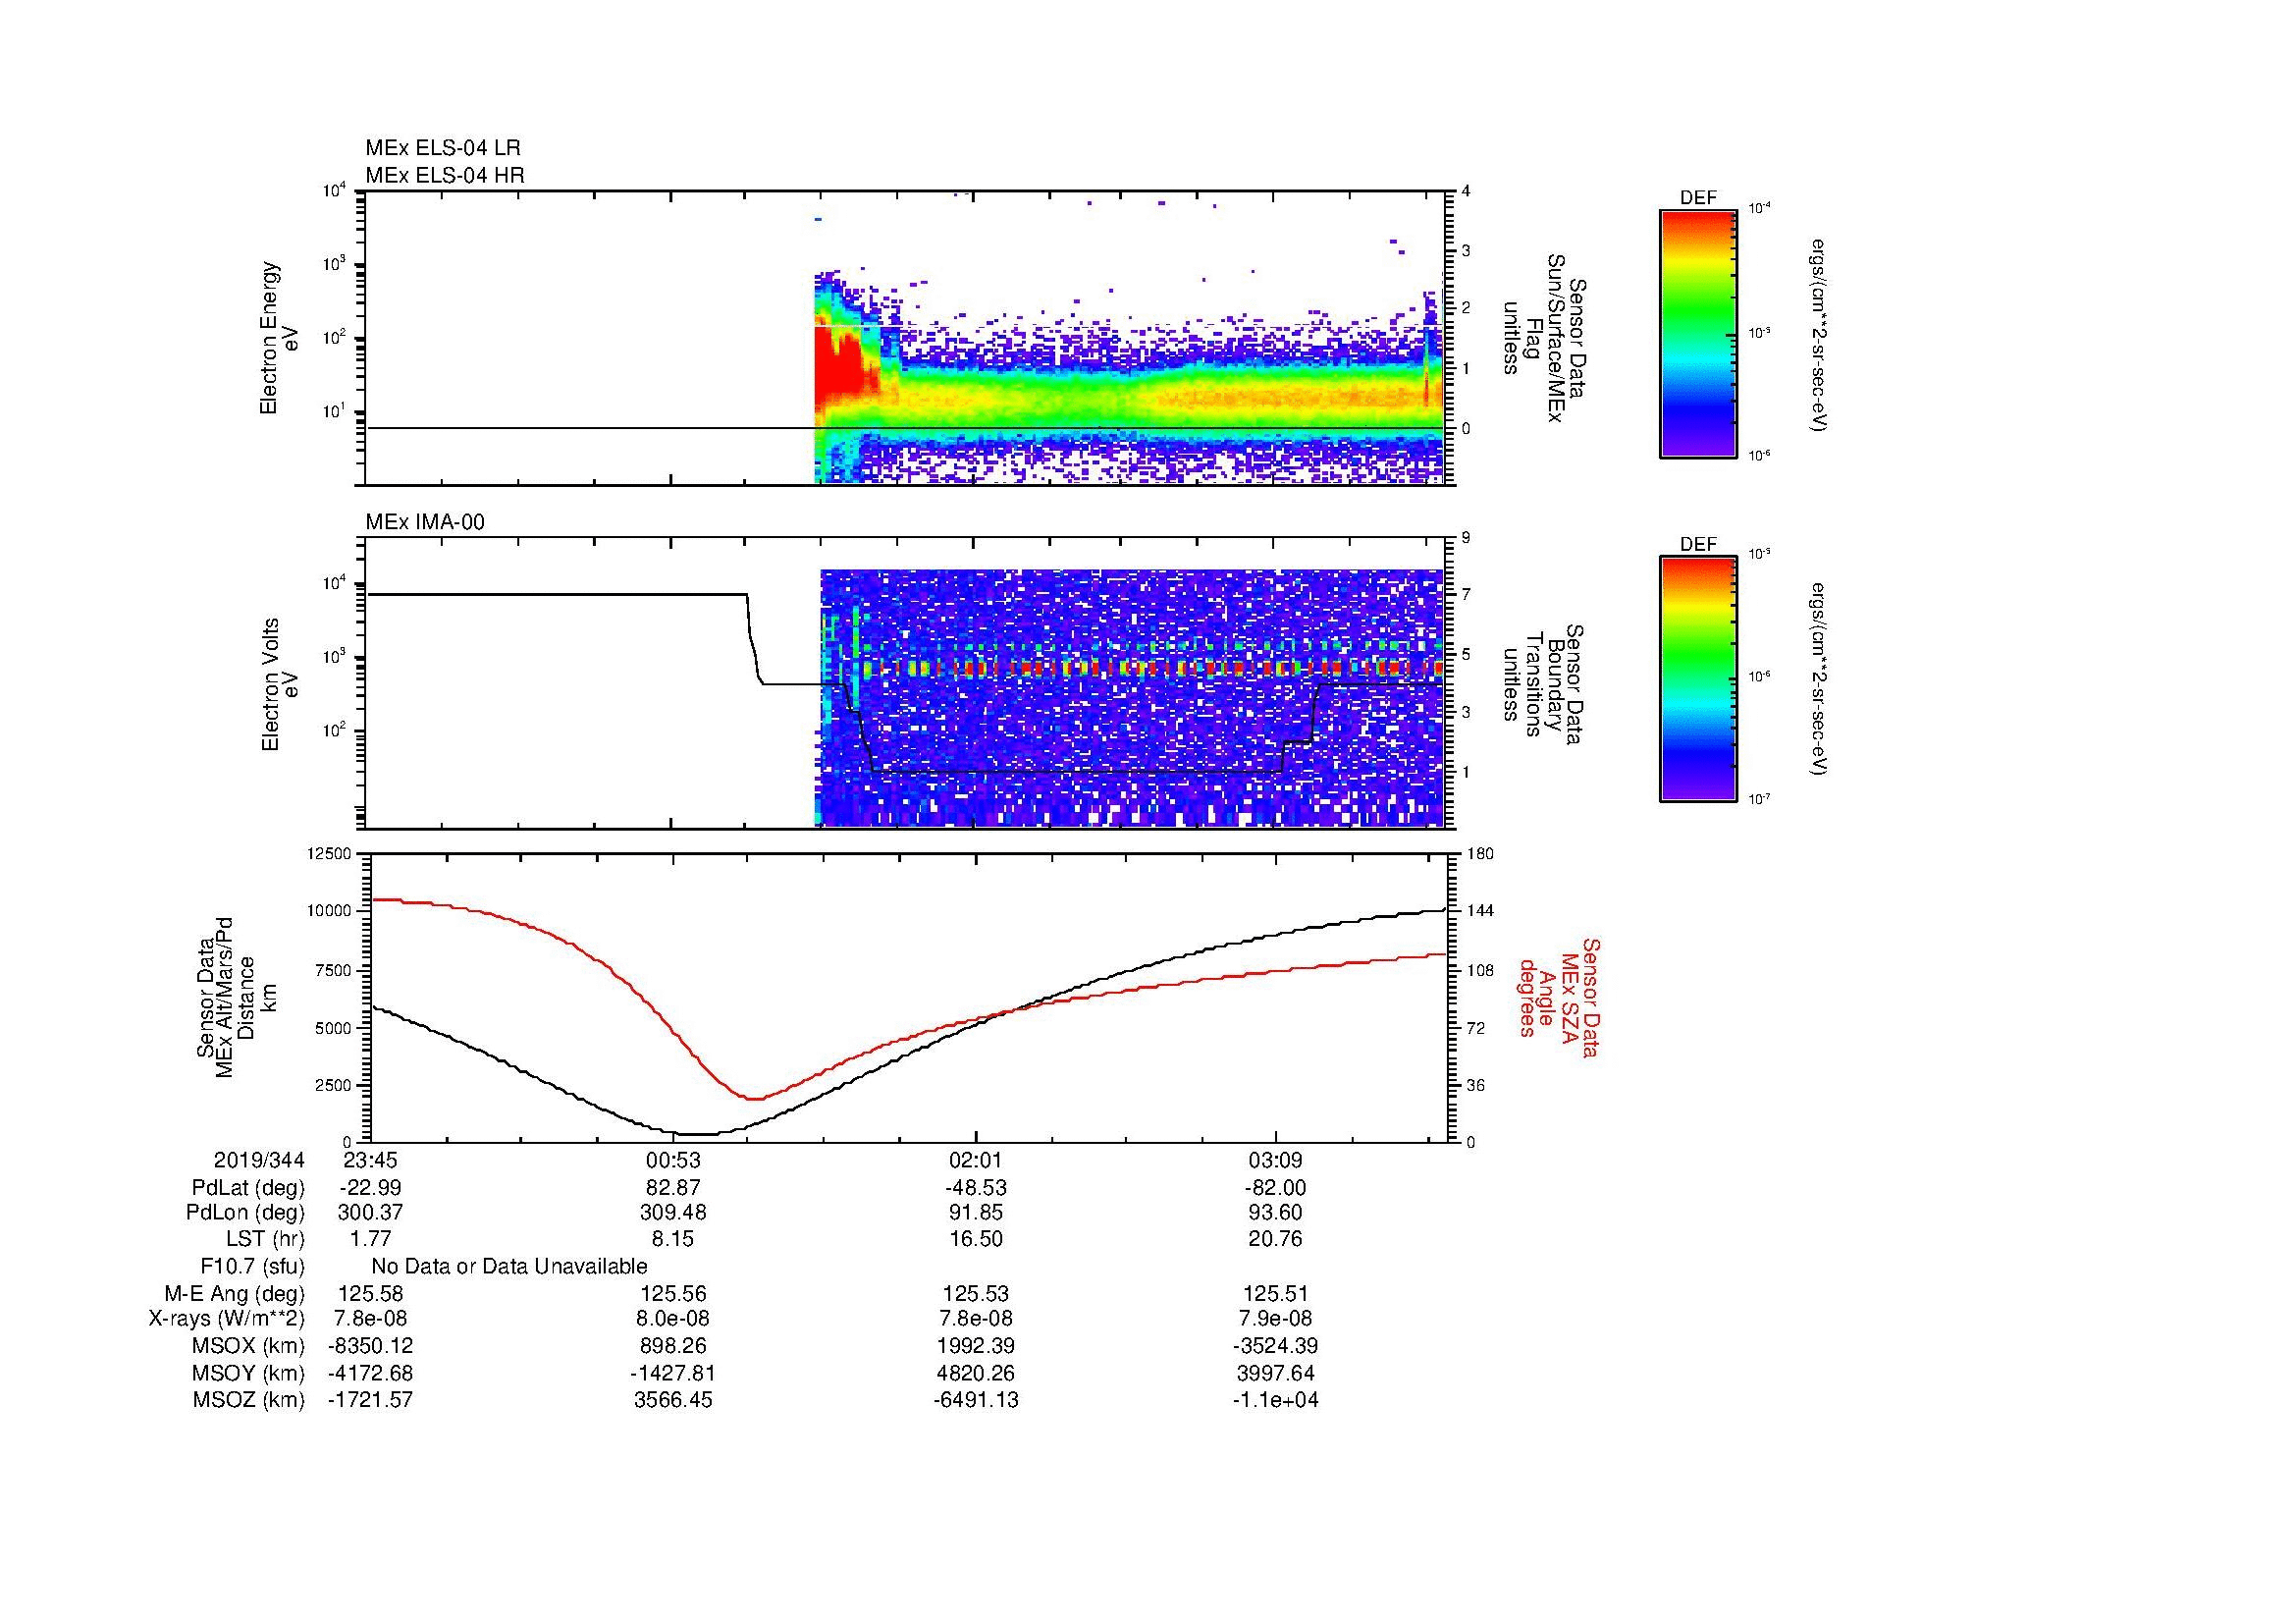
Task: Click the MSOX value -8350.12
Action: pos(370,1346)
